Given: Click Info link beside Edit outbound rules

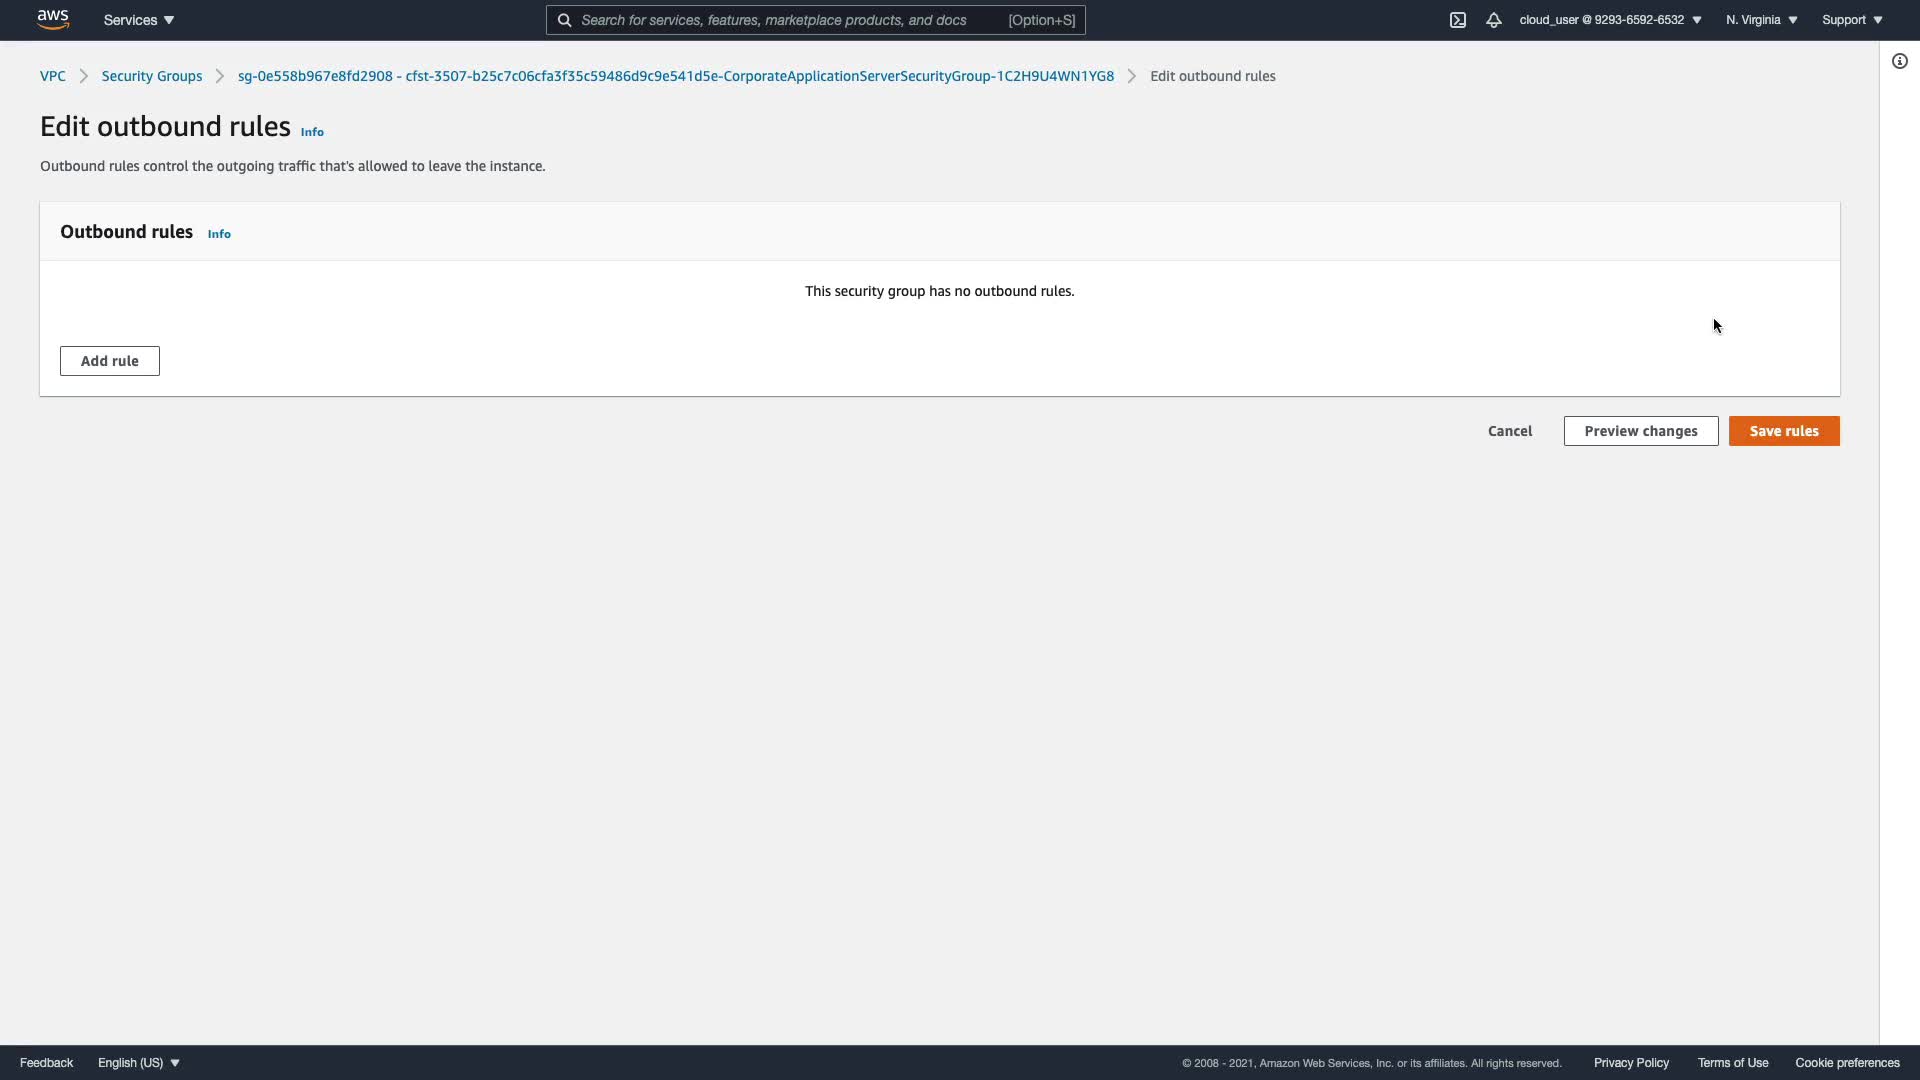Looking at the screenshot, I should point(312,132).
